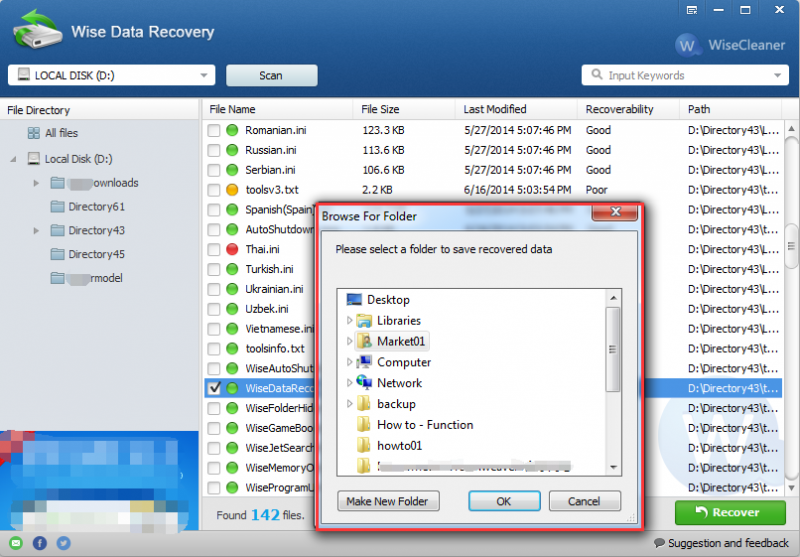Select Directory61 folder in tree
This screenshot has height=557, width=800.
(87, 207)
